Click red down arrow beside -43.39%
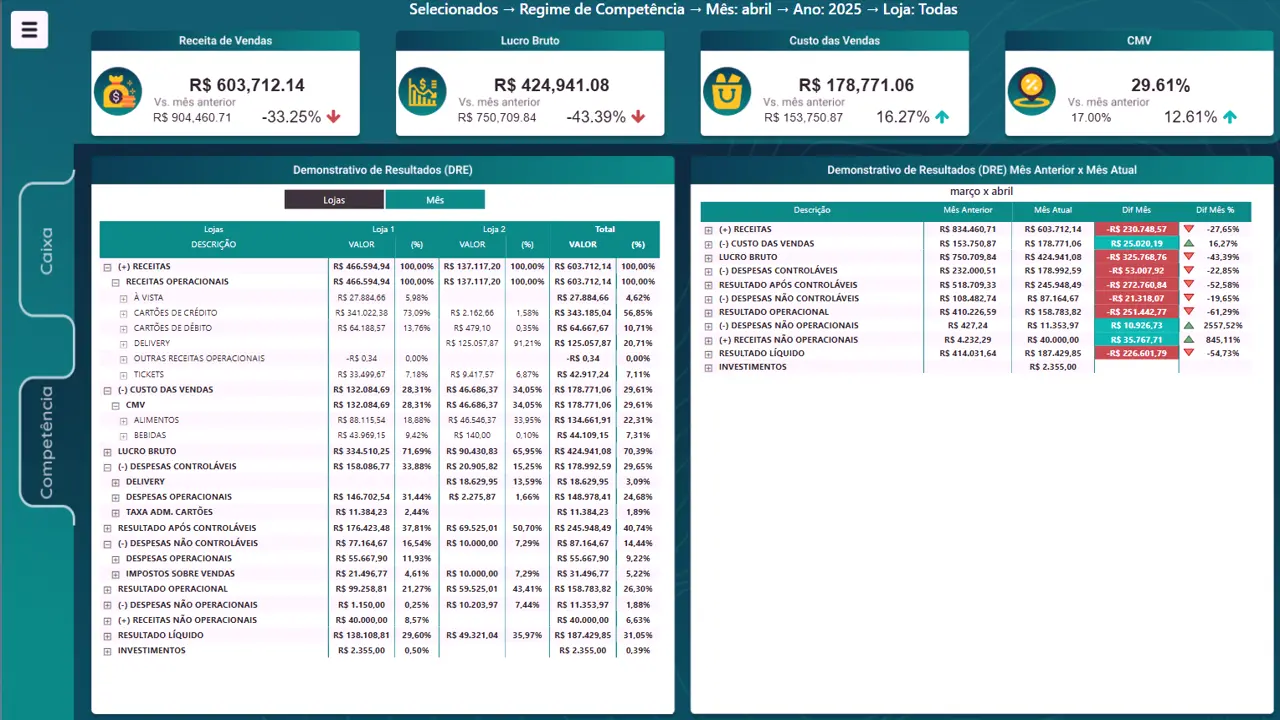Image resolution: width=1280 pixels, height=720 pixels. coord(638,117)
